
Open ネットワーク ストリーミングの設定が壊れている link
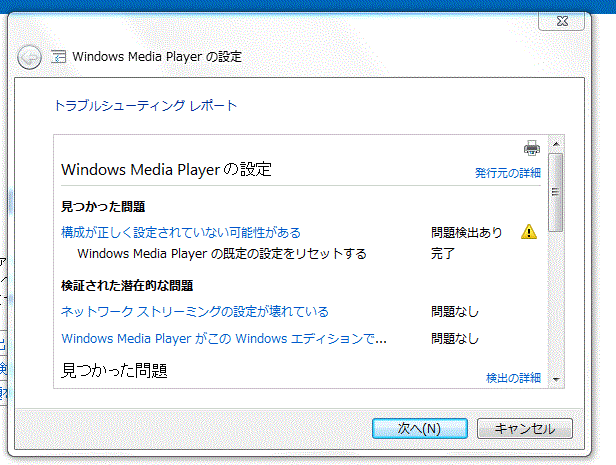[x=195, y=311]
